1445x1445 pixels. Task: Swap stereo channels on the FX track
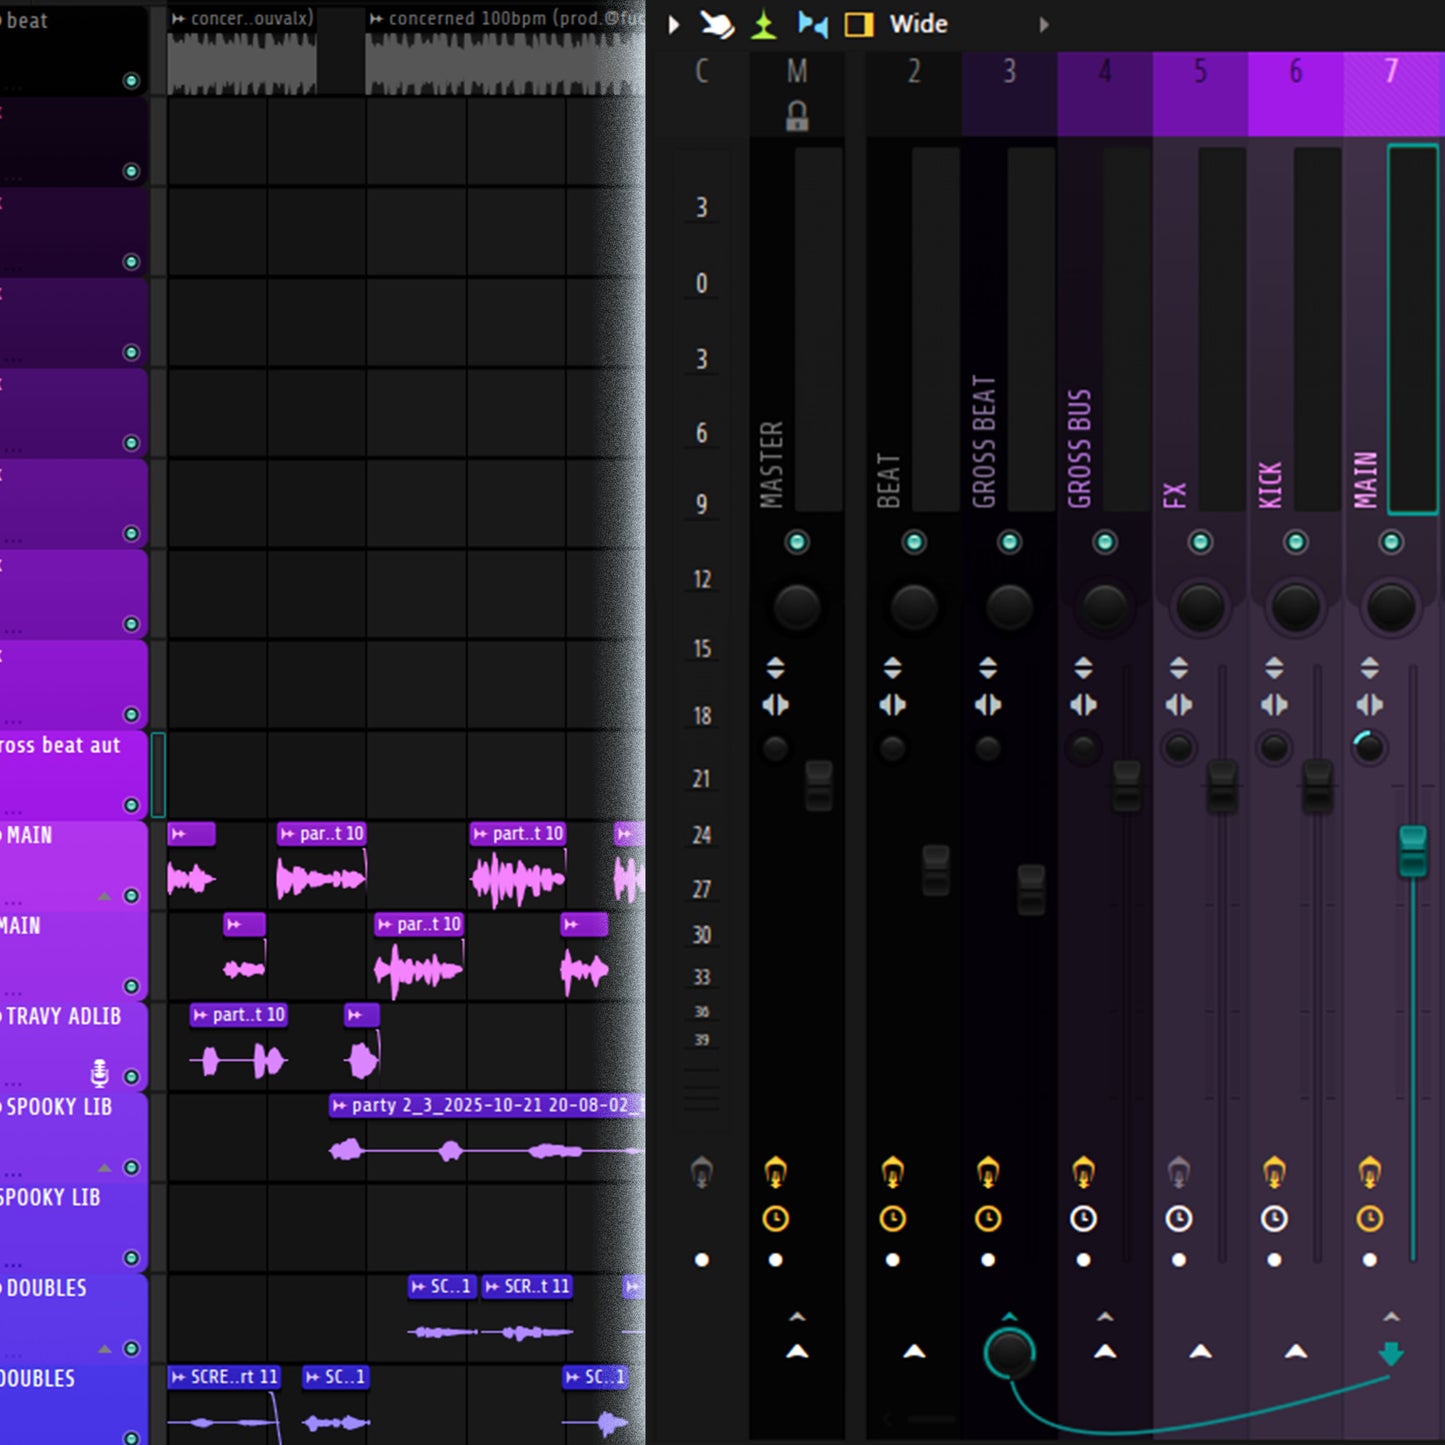(1179, 705)
